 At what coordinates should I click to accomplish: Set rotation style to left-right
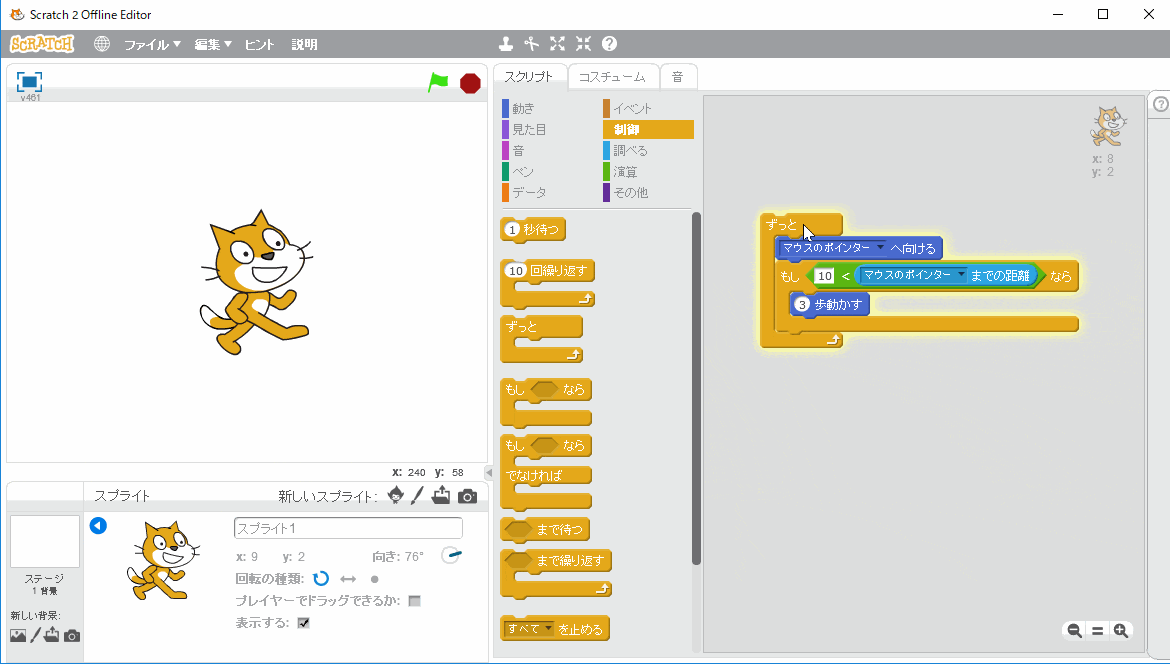tap(348, 579)
